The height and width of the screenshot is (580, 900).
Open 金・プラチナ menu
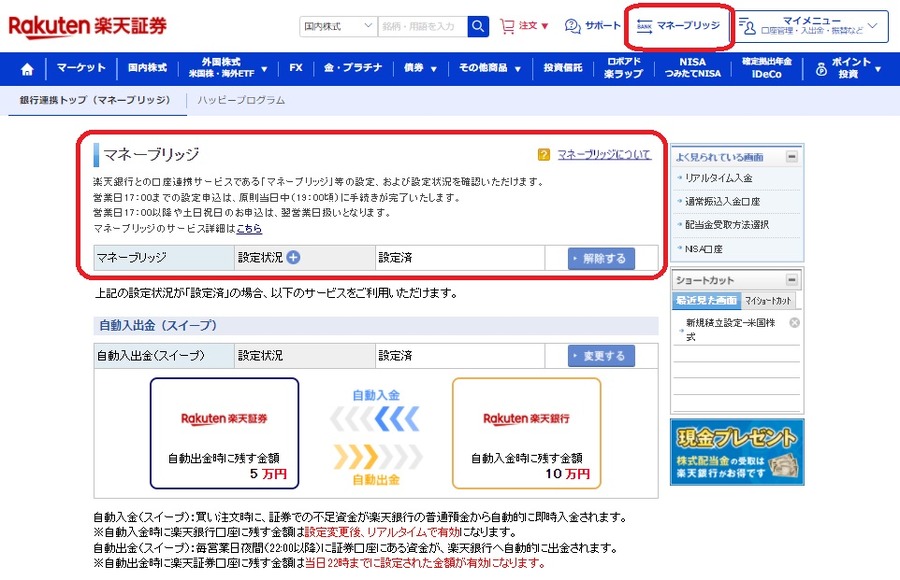[352, 68]
